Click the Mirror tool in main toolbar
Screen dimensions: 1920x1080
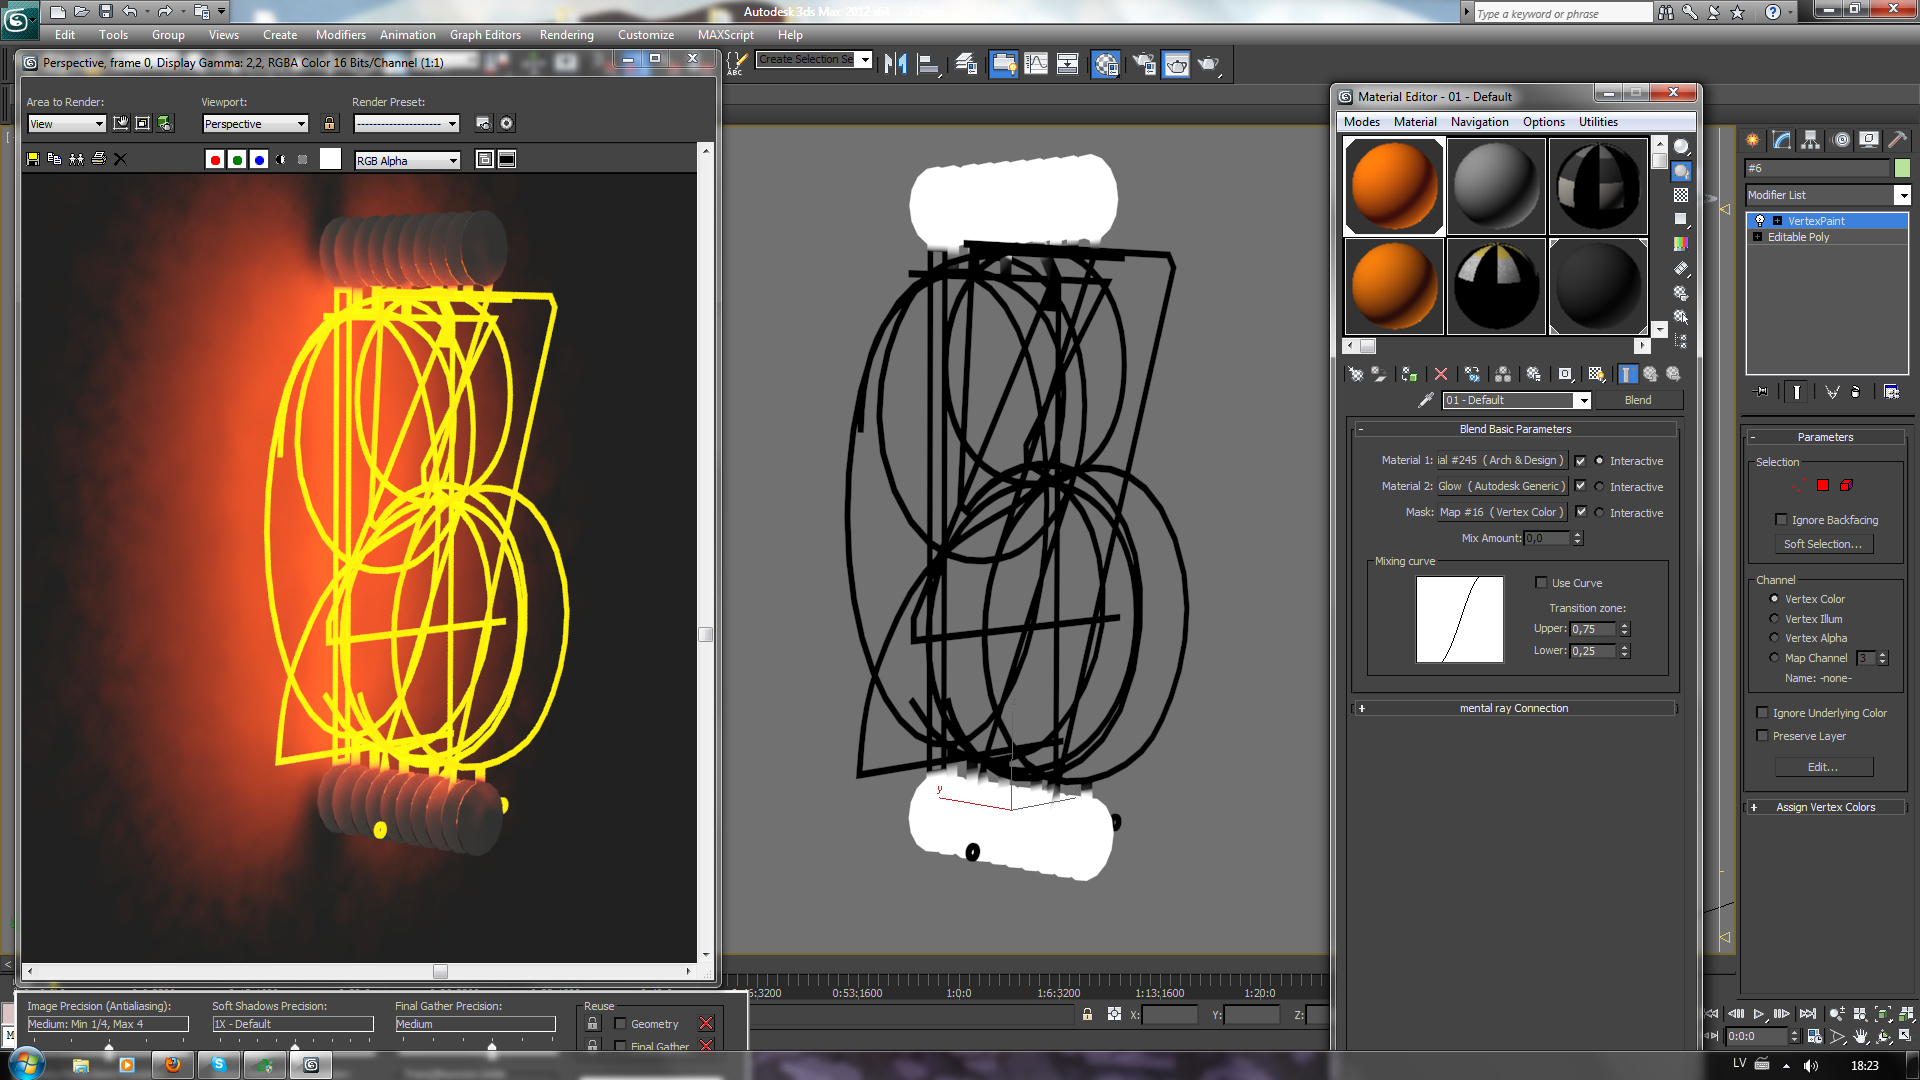(895, 64)
